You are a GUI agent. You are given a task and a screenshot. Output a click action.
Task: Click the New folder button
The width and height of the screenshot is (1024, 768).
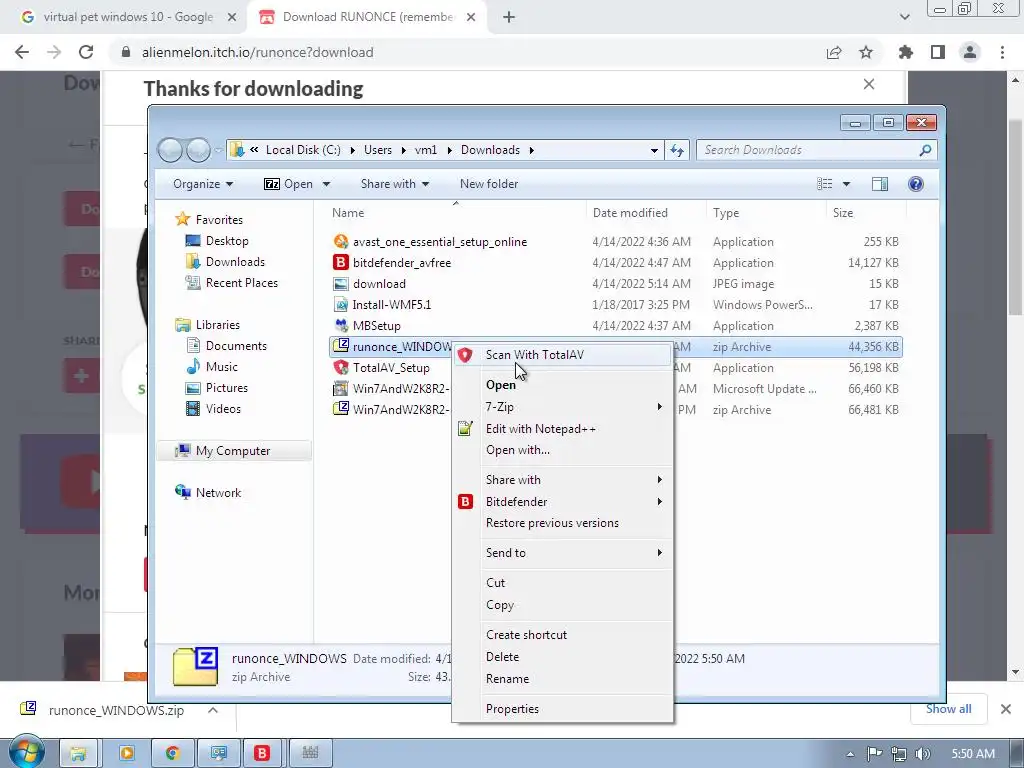coord(488,184)
